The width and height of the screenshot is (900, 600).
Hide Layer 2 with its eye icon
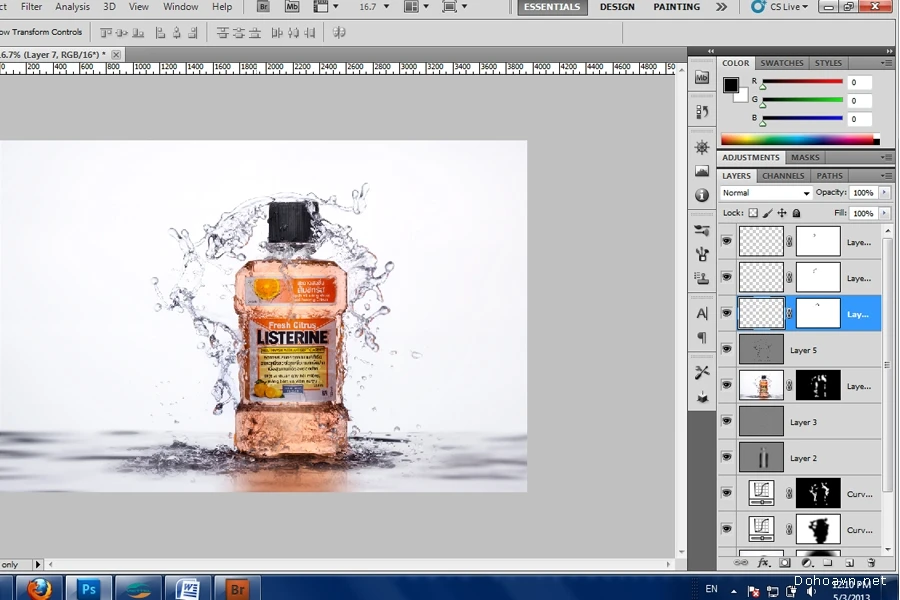click(x=727, y=458)
